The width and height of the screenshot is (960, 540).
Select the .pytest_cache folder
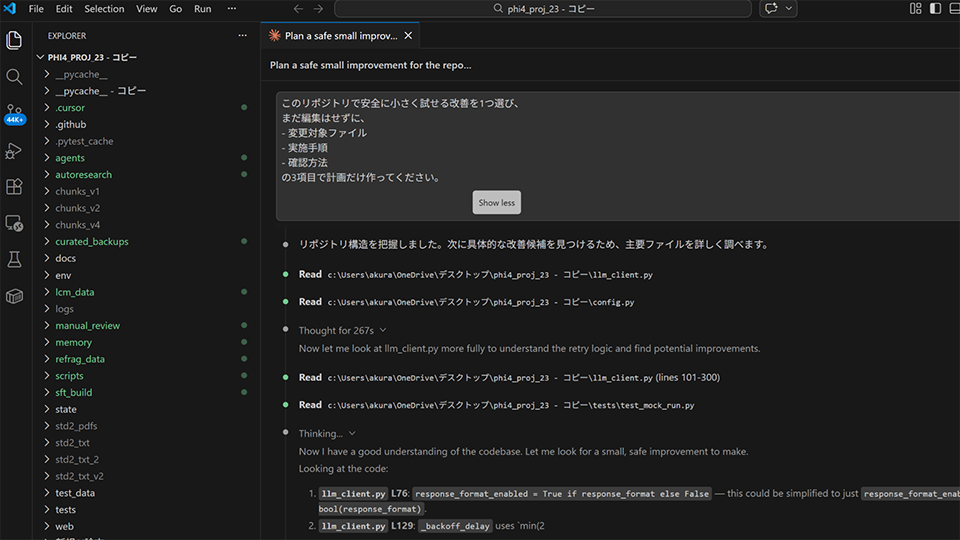tap(84, 141)
